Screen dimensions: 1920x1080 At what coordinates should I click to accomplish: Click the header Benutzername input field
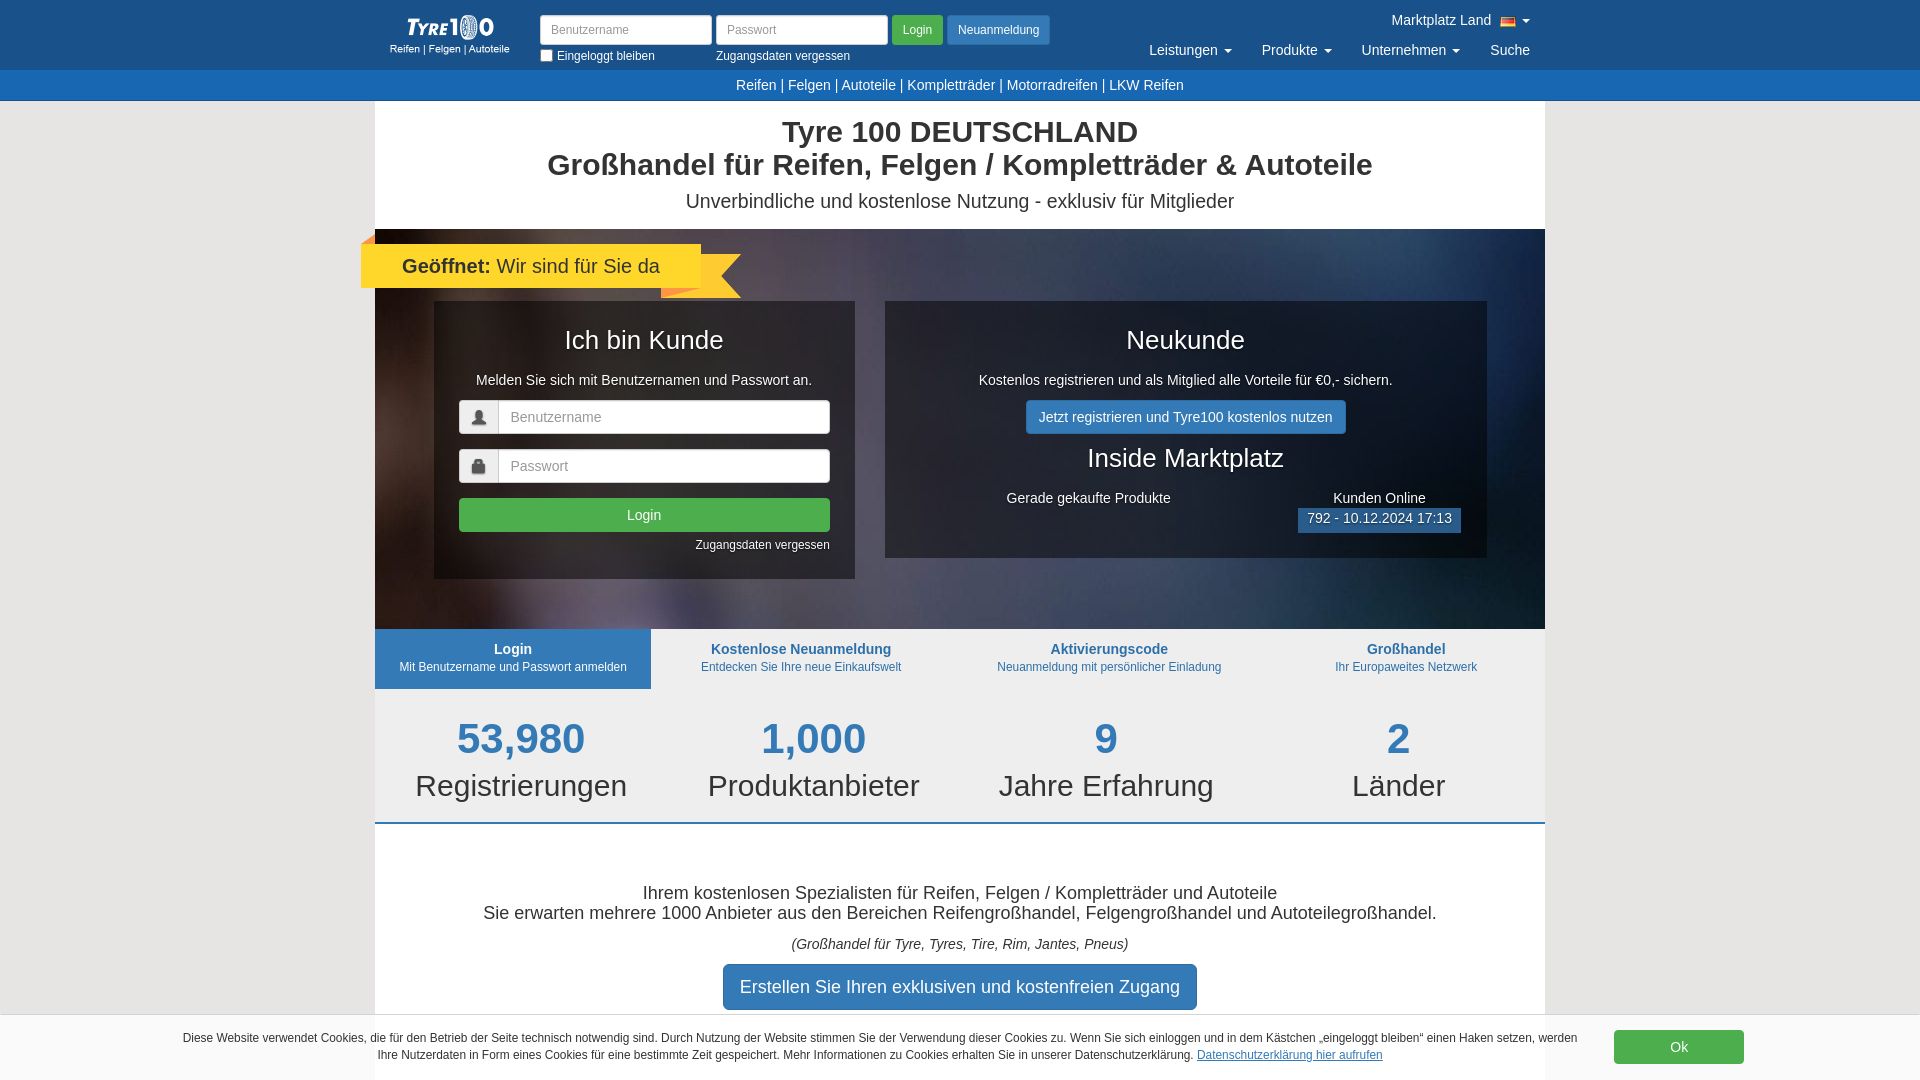point(626,30)
